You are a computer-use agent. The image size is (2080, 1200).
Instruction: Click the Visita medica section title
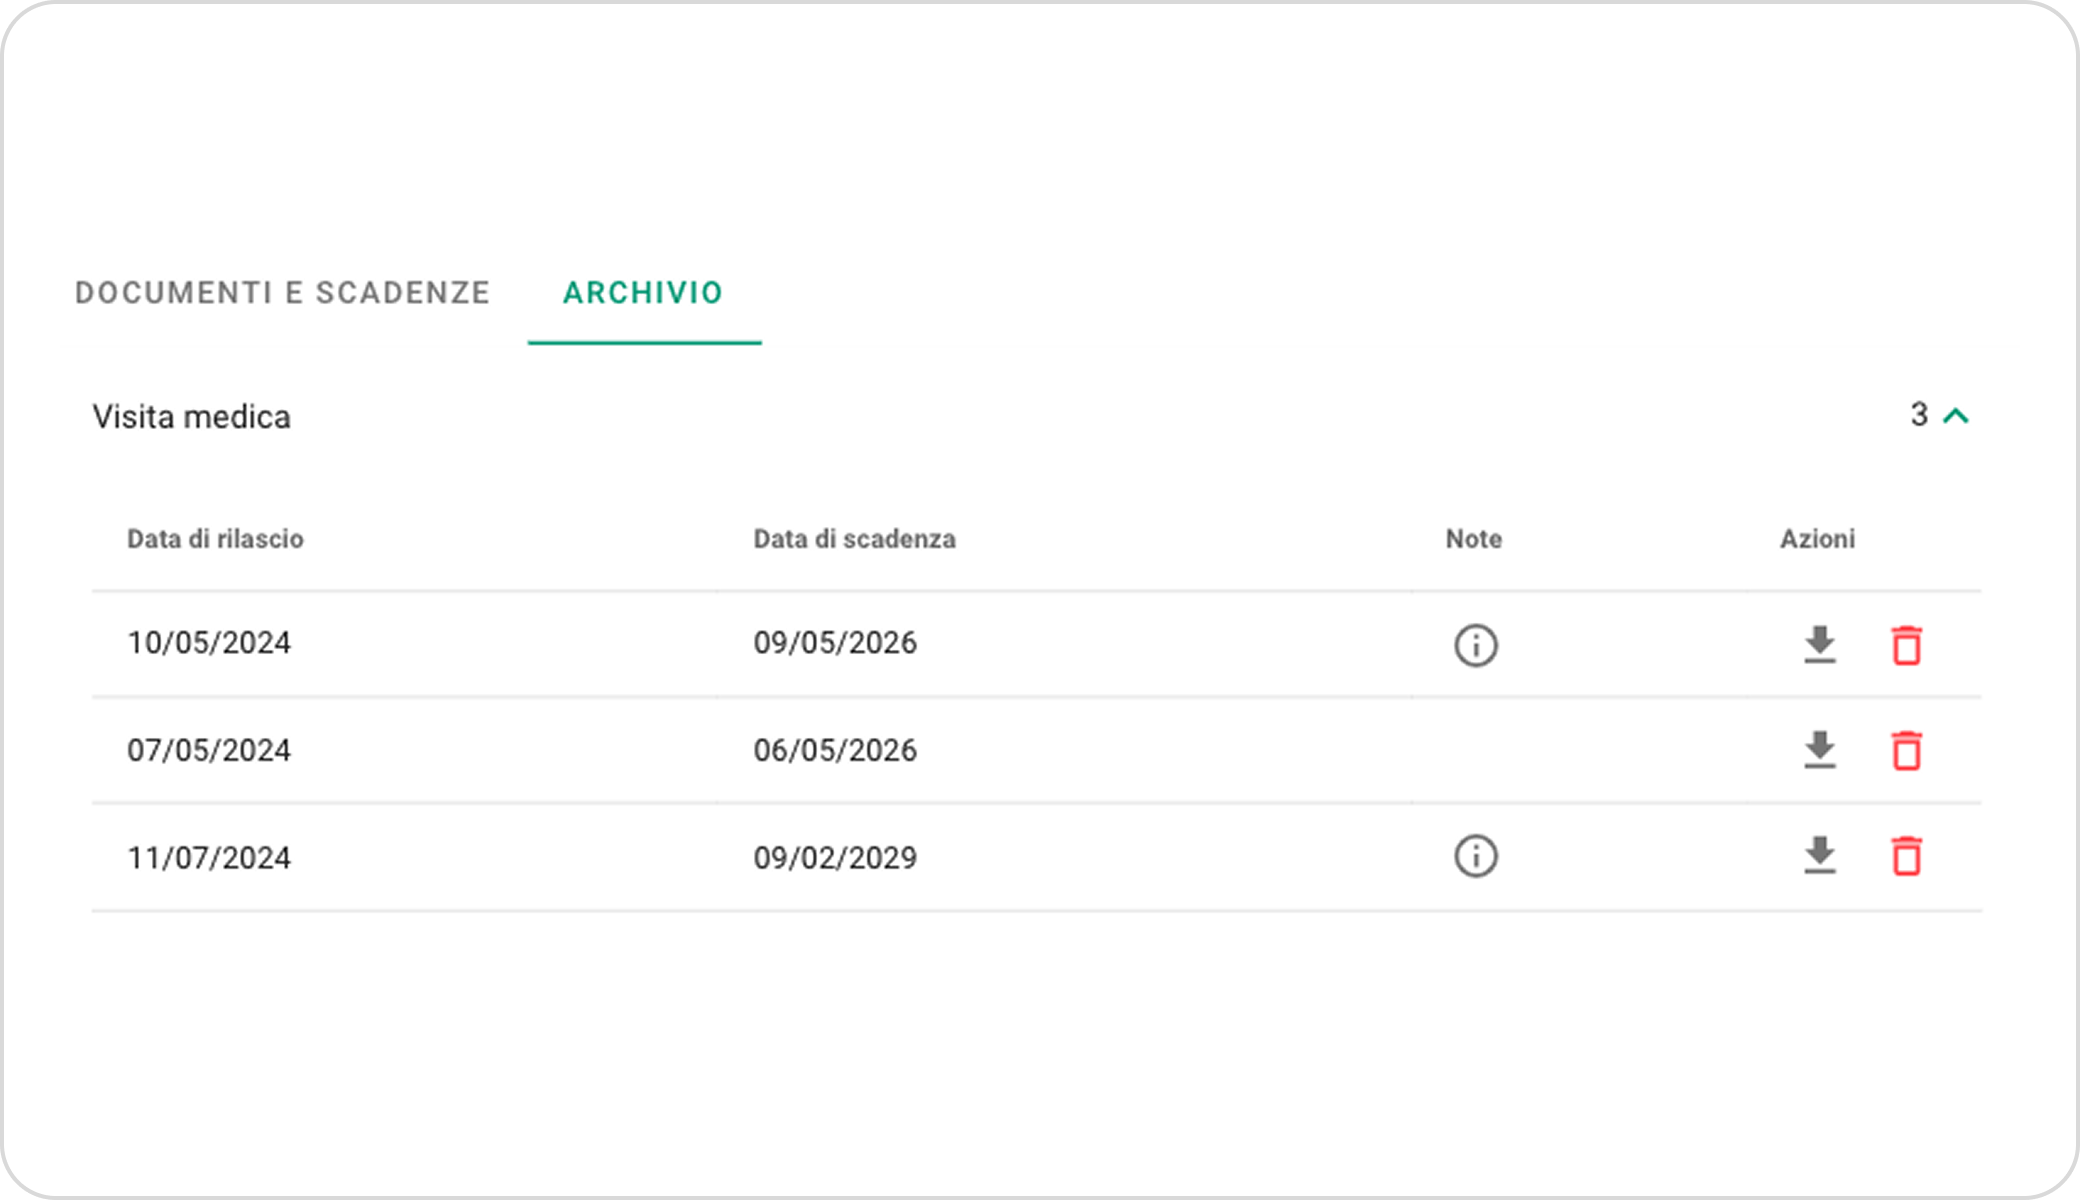191,416
